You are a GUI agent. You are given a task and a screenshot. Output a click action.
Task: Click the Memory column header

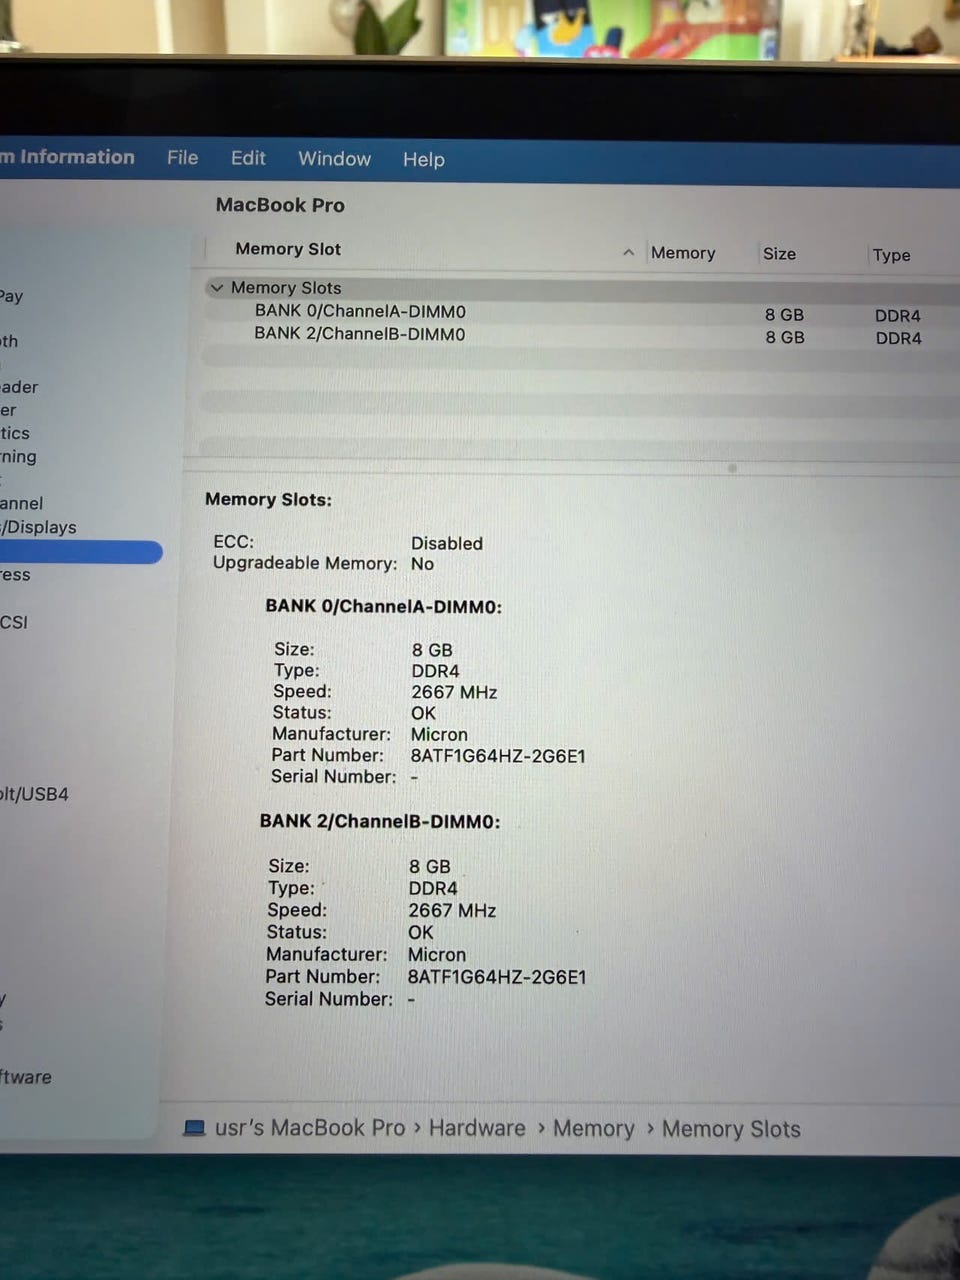tap(683, 253)
